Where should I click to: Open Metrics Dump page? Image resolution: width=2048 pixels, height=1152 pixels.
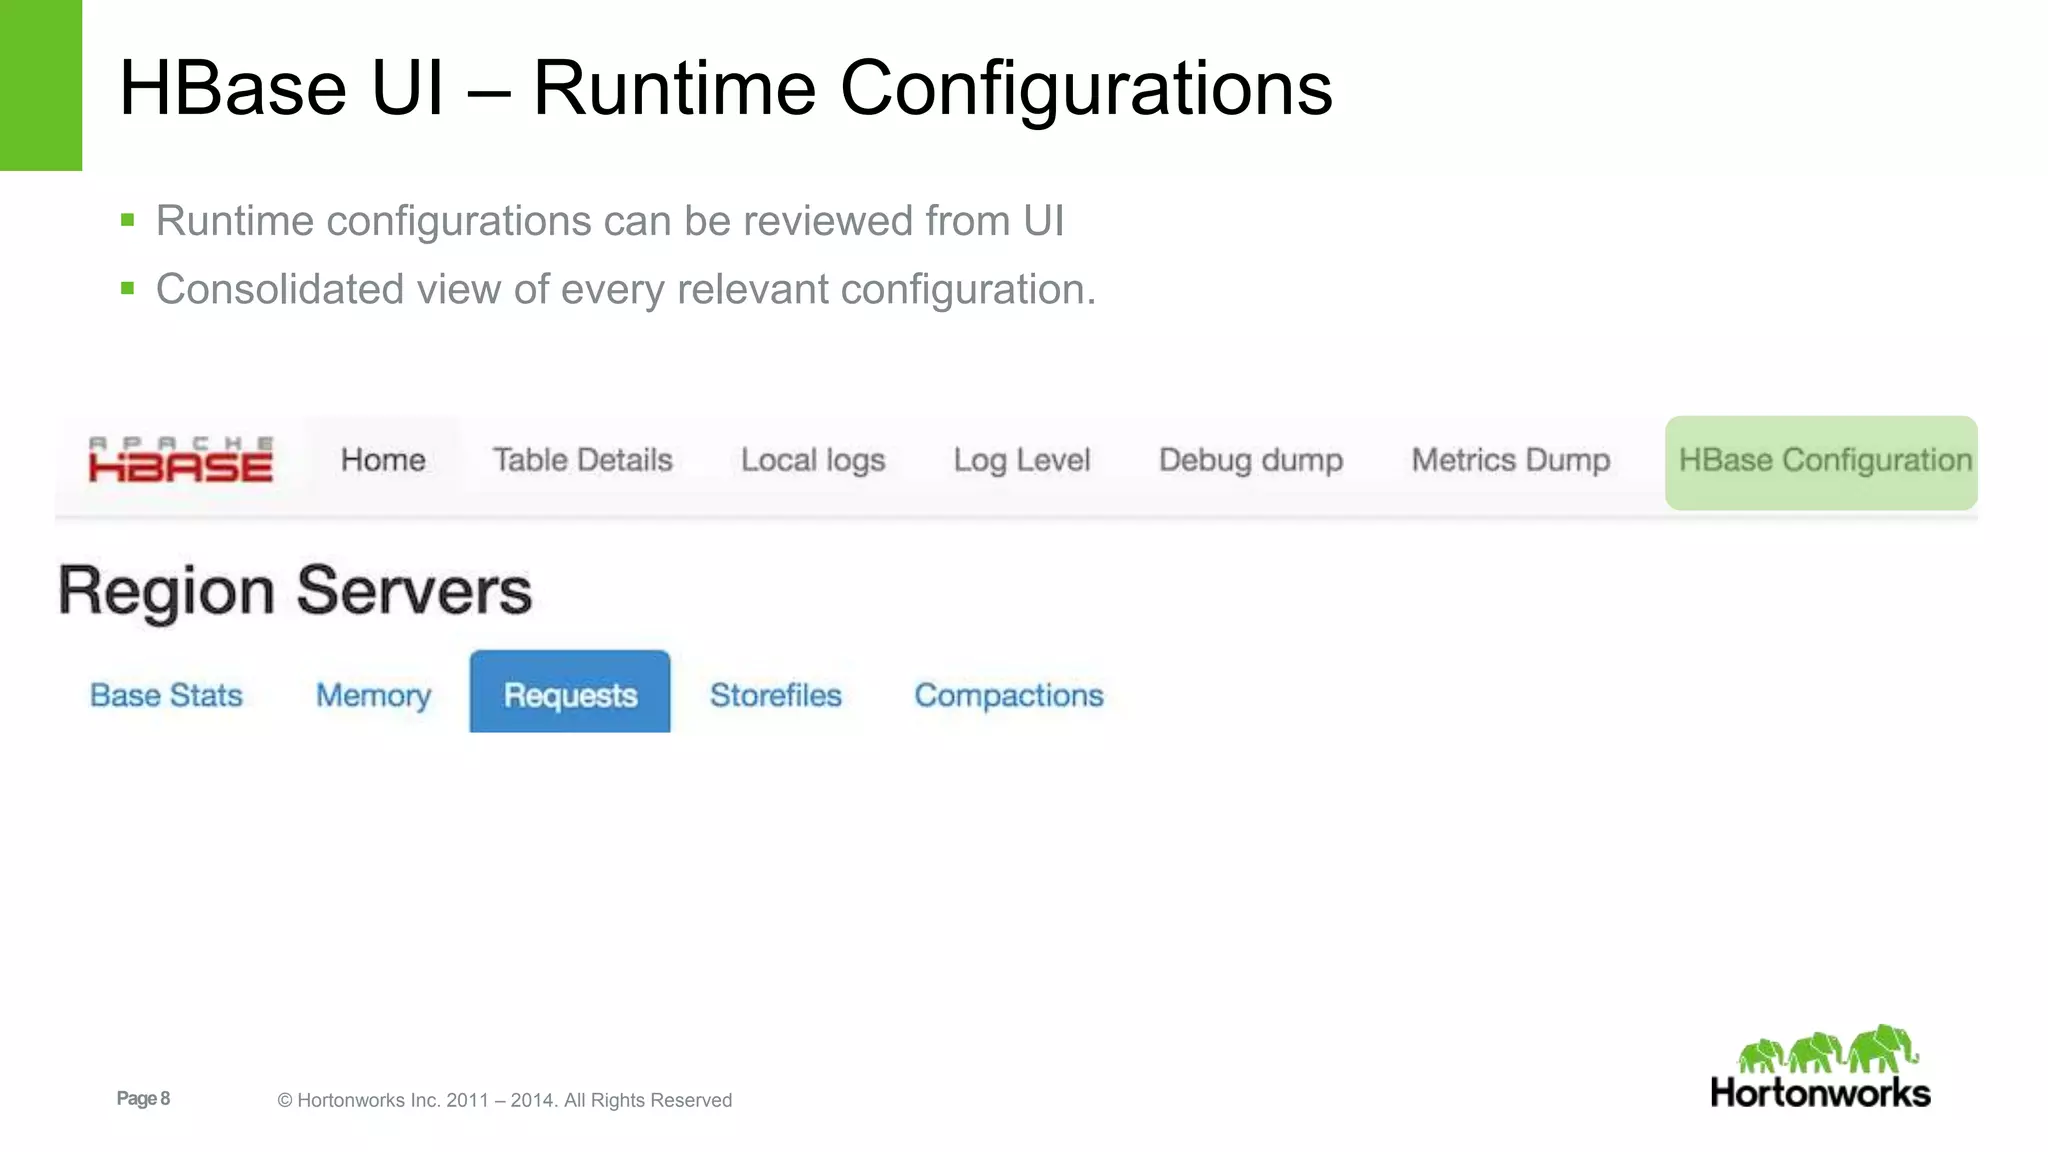click(x=1511, y=461)
